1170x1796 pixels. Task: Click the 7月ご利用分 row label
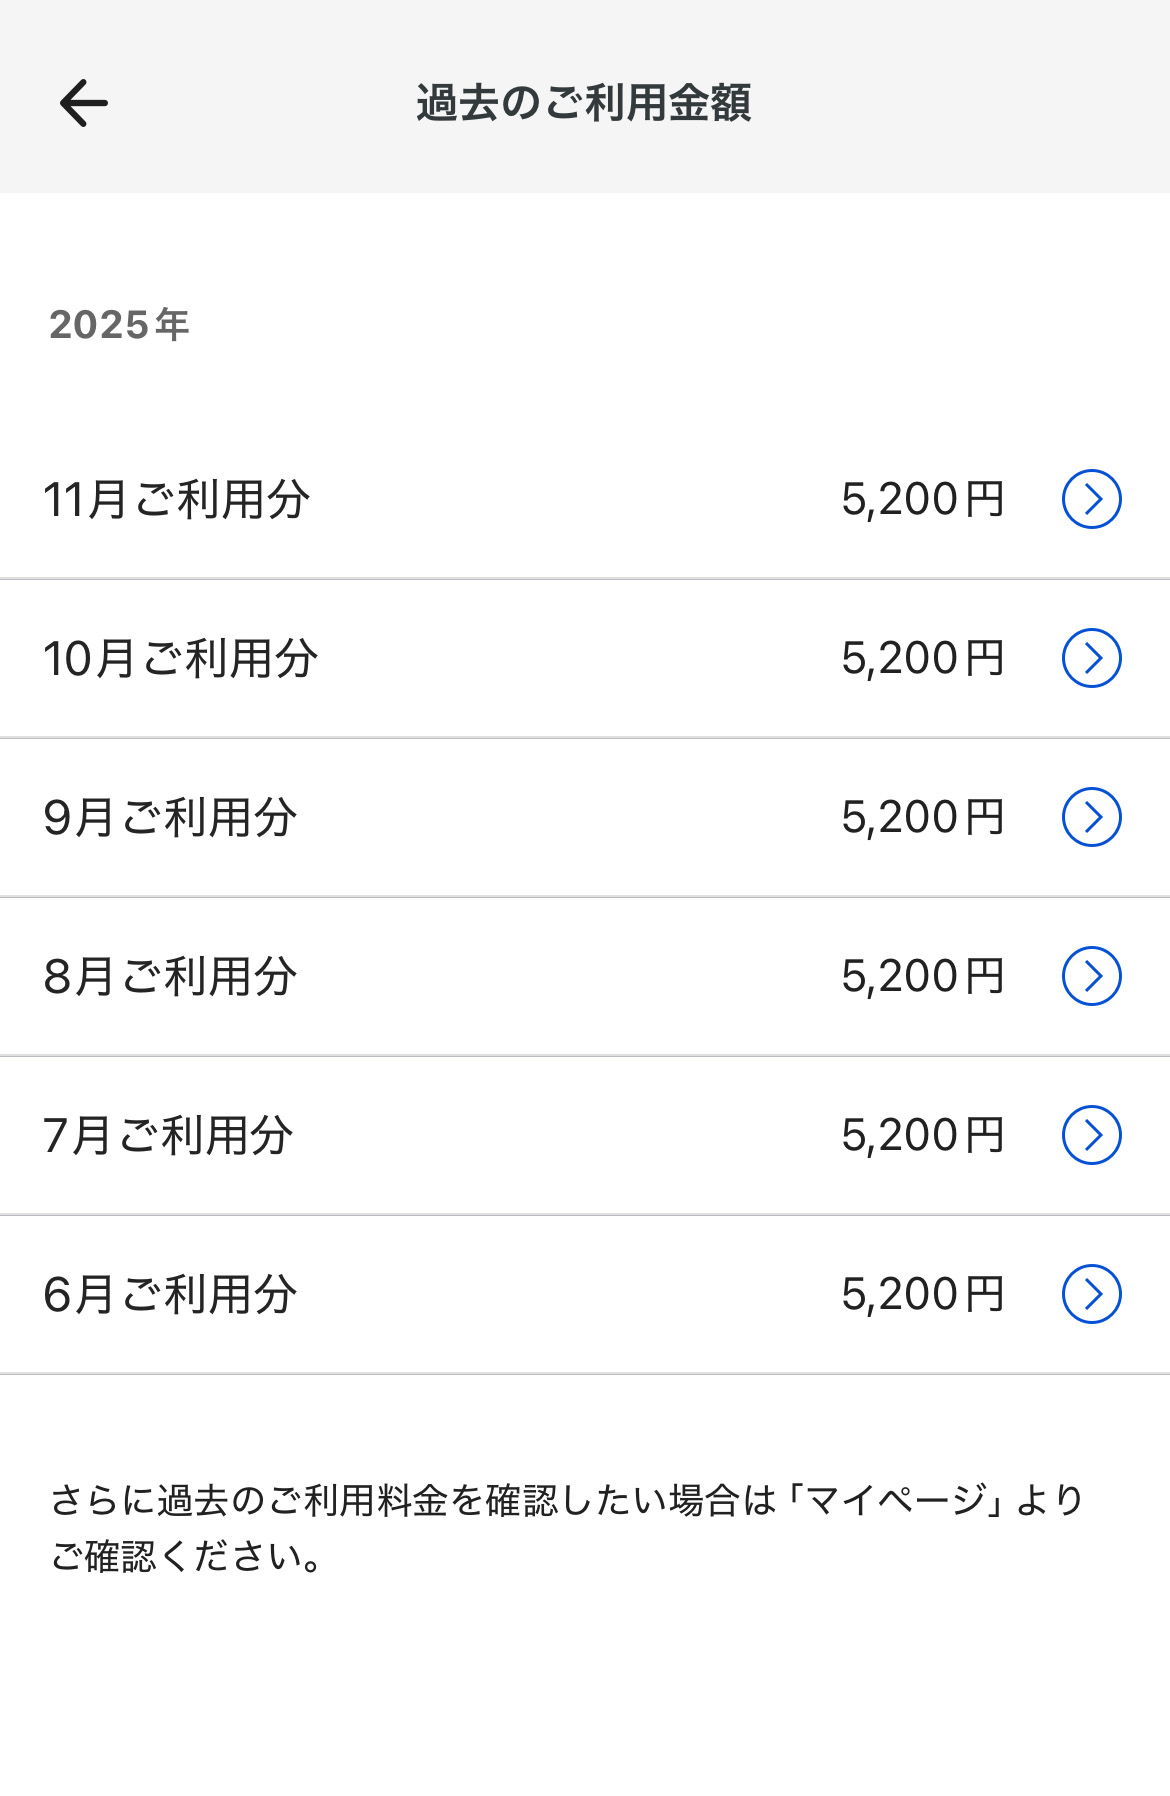pyautogui.click(x=168, y=1135)
